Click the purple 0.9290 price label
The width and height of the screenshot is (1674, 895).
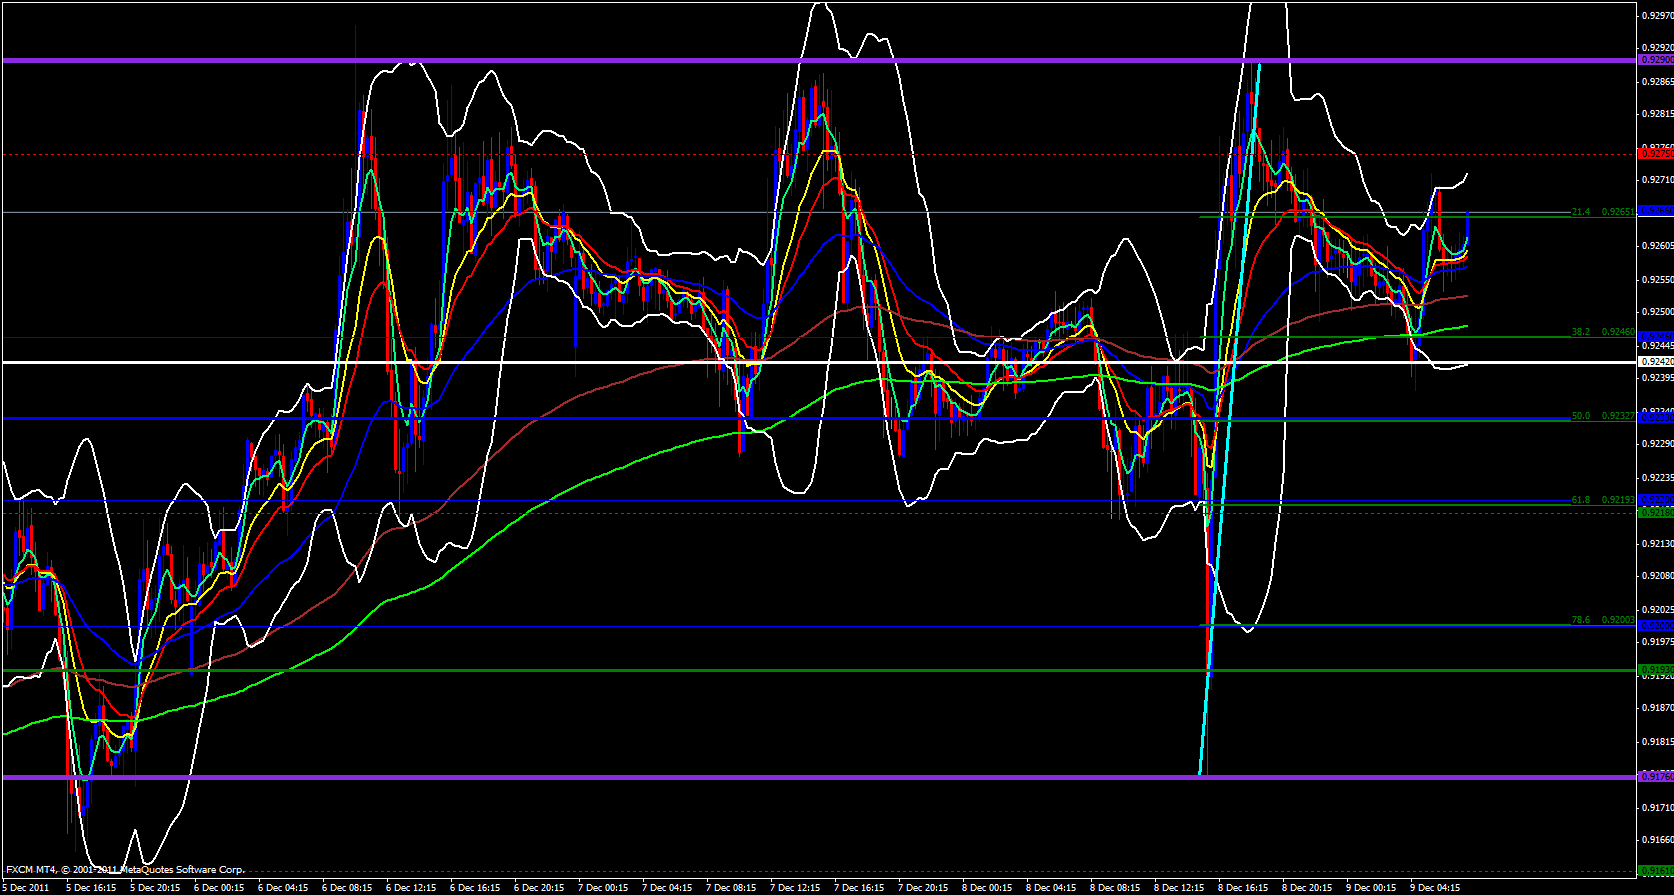click(1656, 60)
